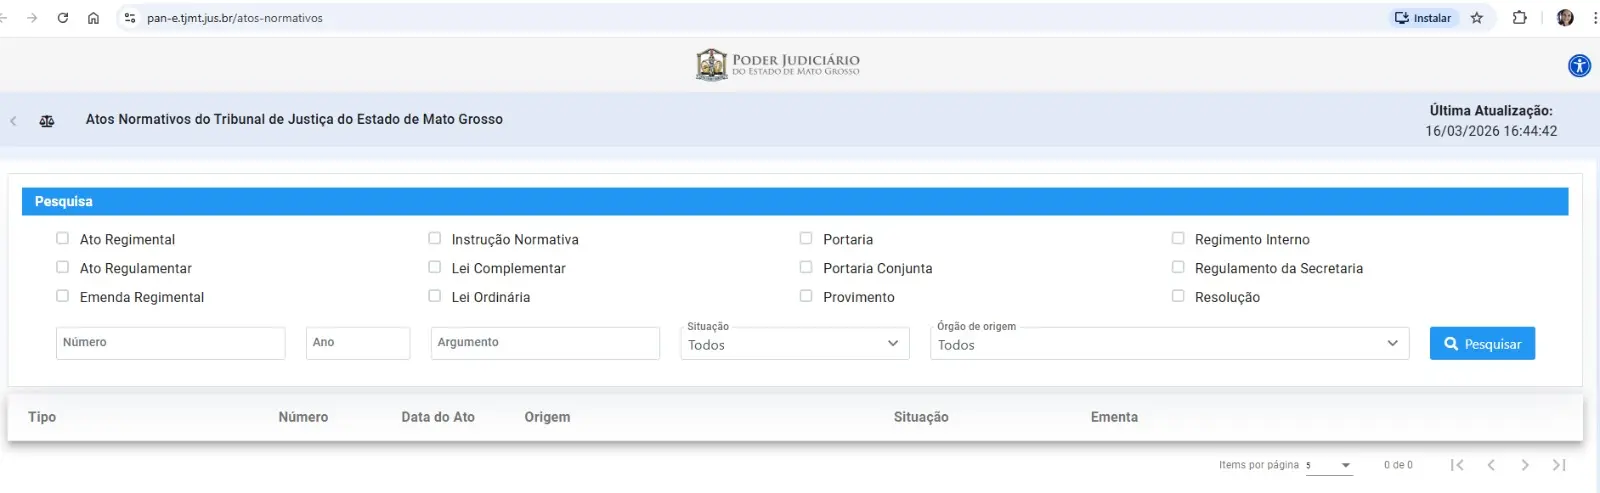Select the Portaria Conjunta checkbox
This screenshot has height=493, width=1600.
pos(806,267)
